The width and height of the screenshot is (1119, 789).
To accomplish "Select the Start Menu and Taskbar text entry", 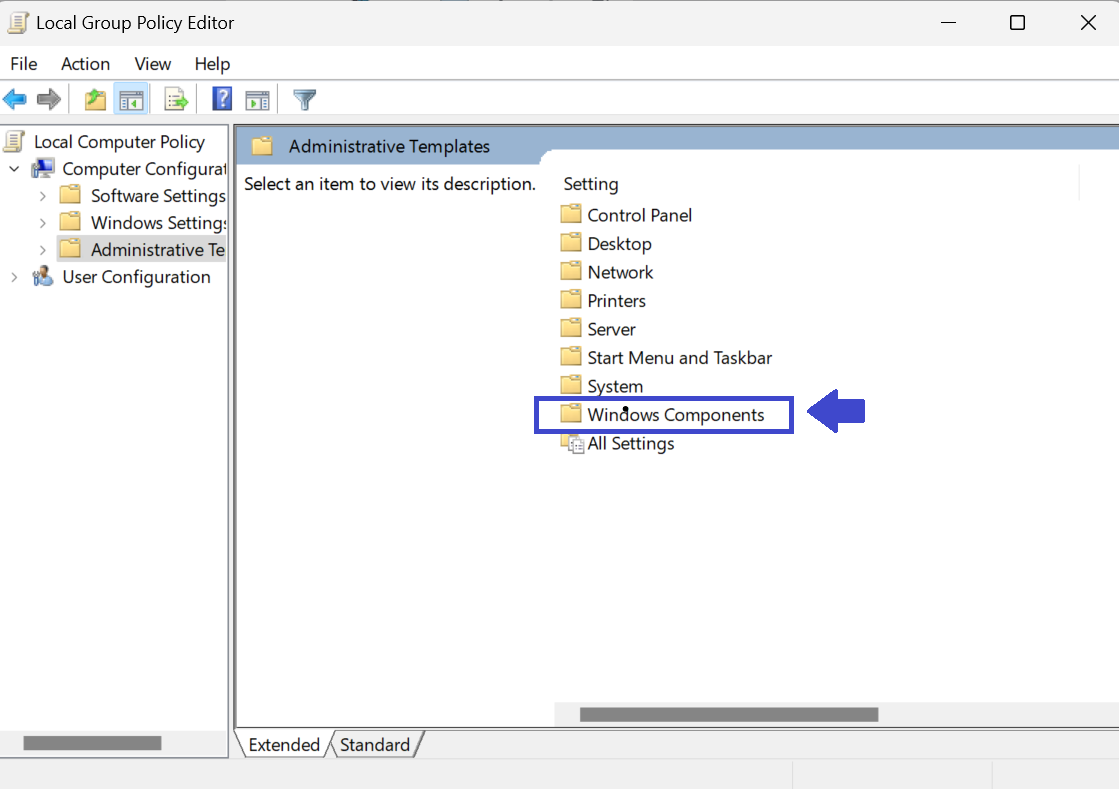I will pos(679,358).
